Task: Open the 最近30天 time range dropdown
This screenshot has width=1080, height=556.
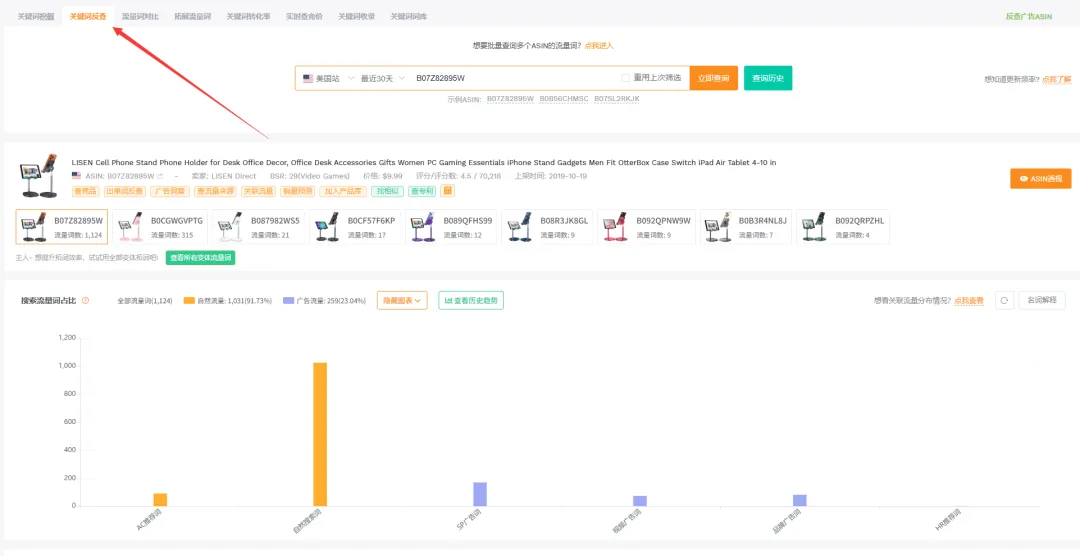Action: pos(383,79)
